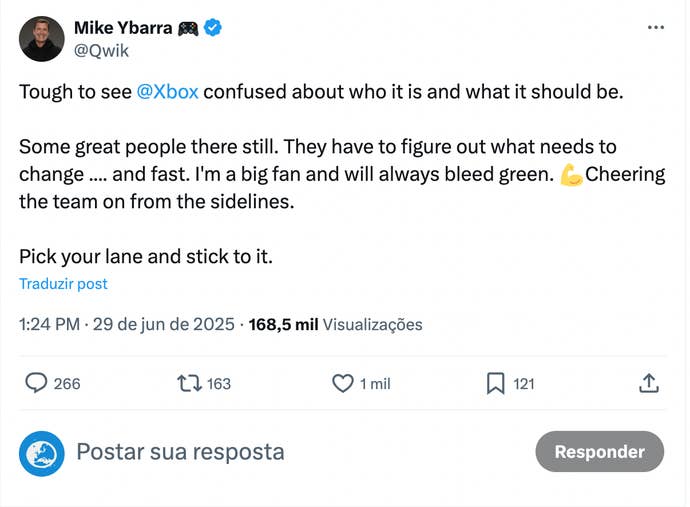Open the @Xbox mention link
The height and width of the screenshot is (507, 690).
pos(167,91)
